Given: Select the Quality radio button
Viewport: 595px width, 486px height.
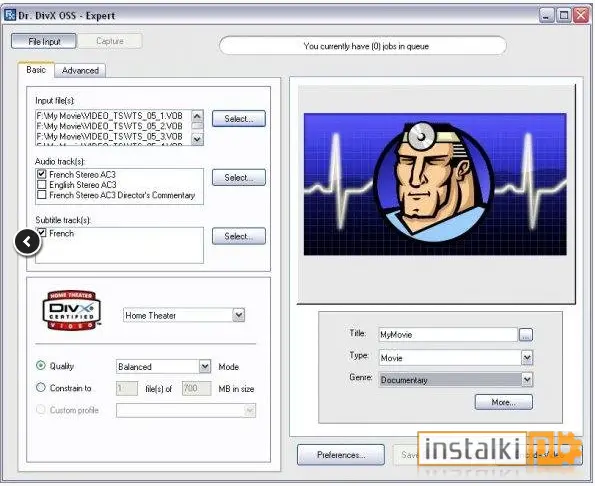Looking at the screenshot, I should click(41, 365).
